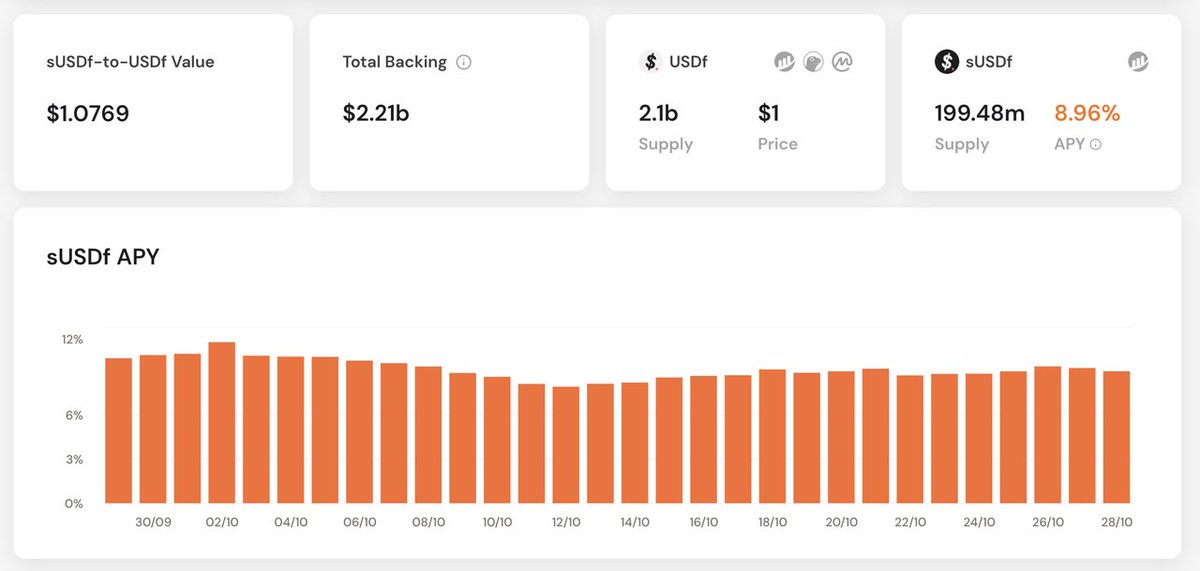Click the black sUSDf token logo
Image resolution: width=1200 pixels, height=571 pixels.
947,62
